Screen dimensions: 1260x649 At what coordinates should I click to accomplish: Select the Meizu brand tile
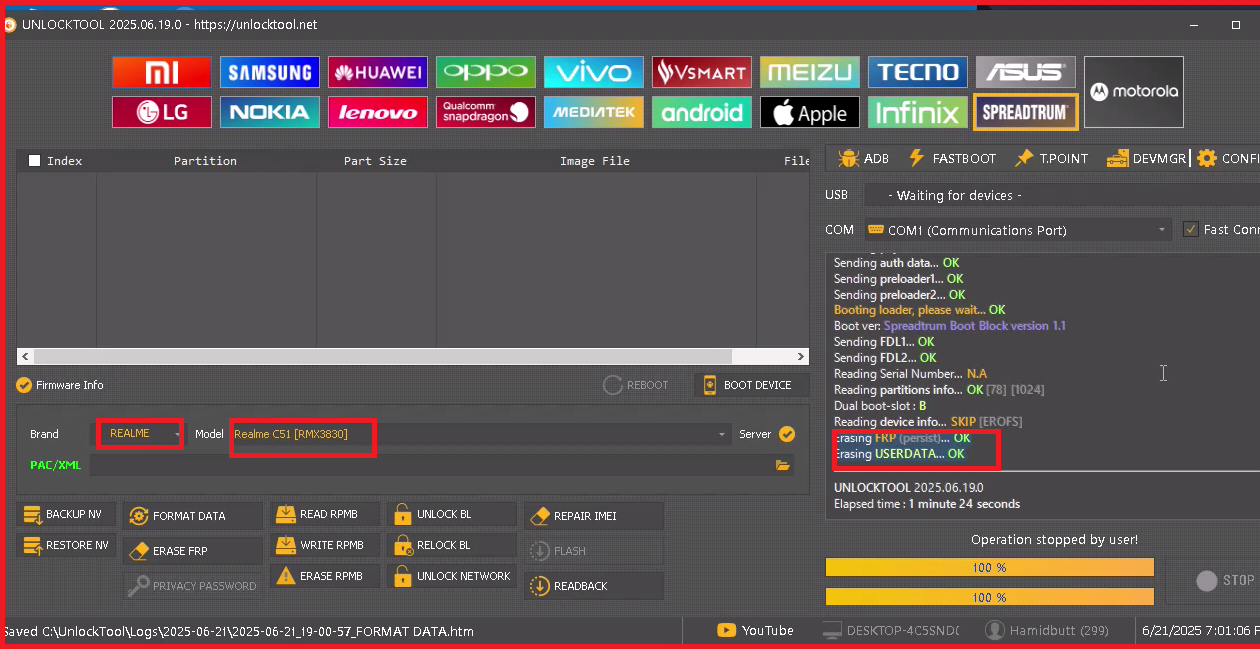click(x=809, y=72)
